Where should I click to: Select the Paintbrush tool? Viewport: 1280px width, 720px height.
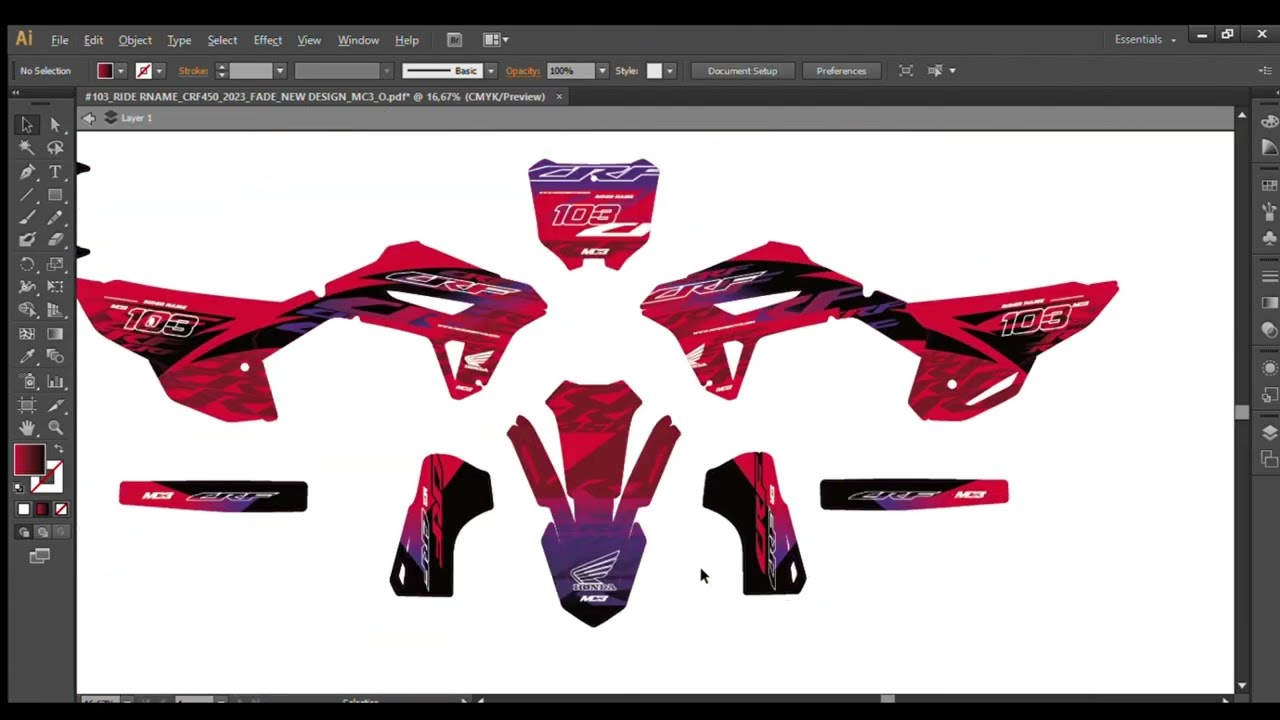pos(27,218)
